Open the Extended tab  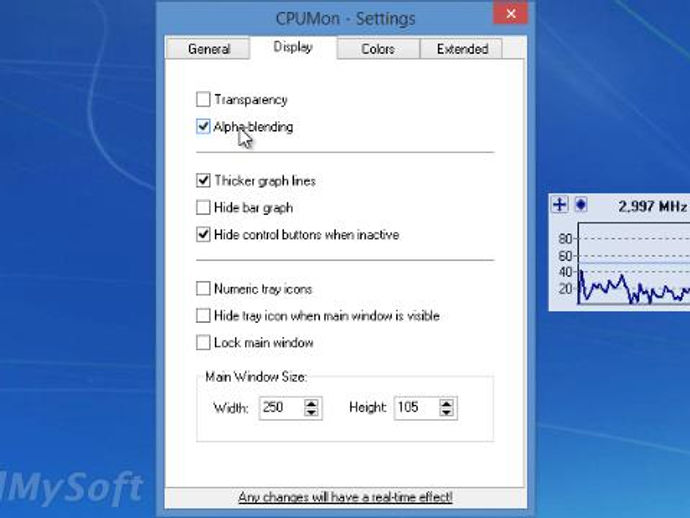tap(462, 48)
